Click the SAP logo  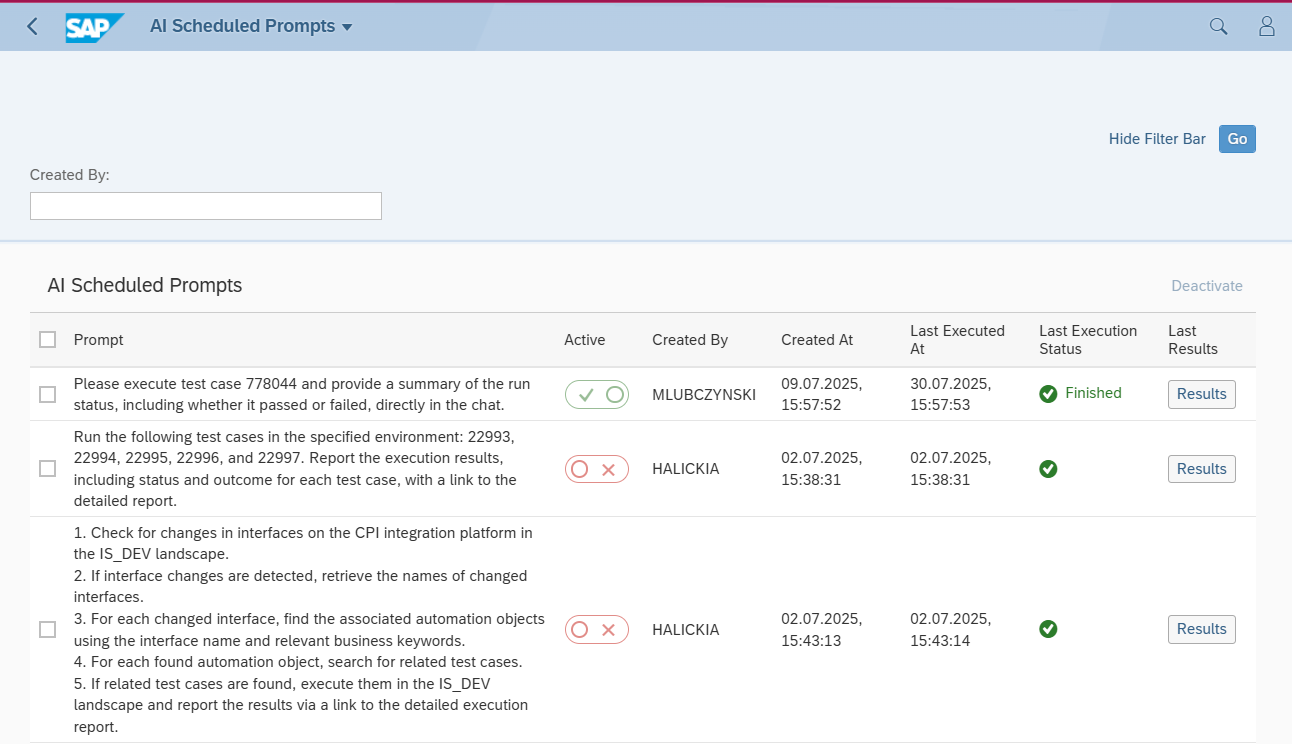(x=95, y=27)
